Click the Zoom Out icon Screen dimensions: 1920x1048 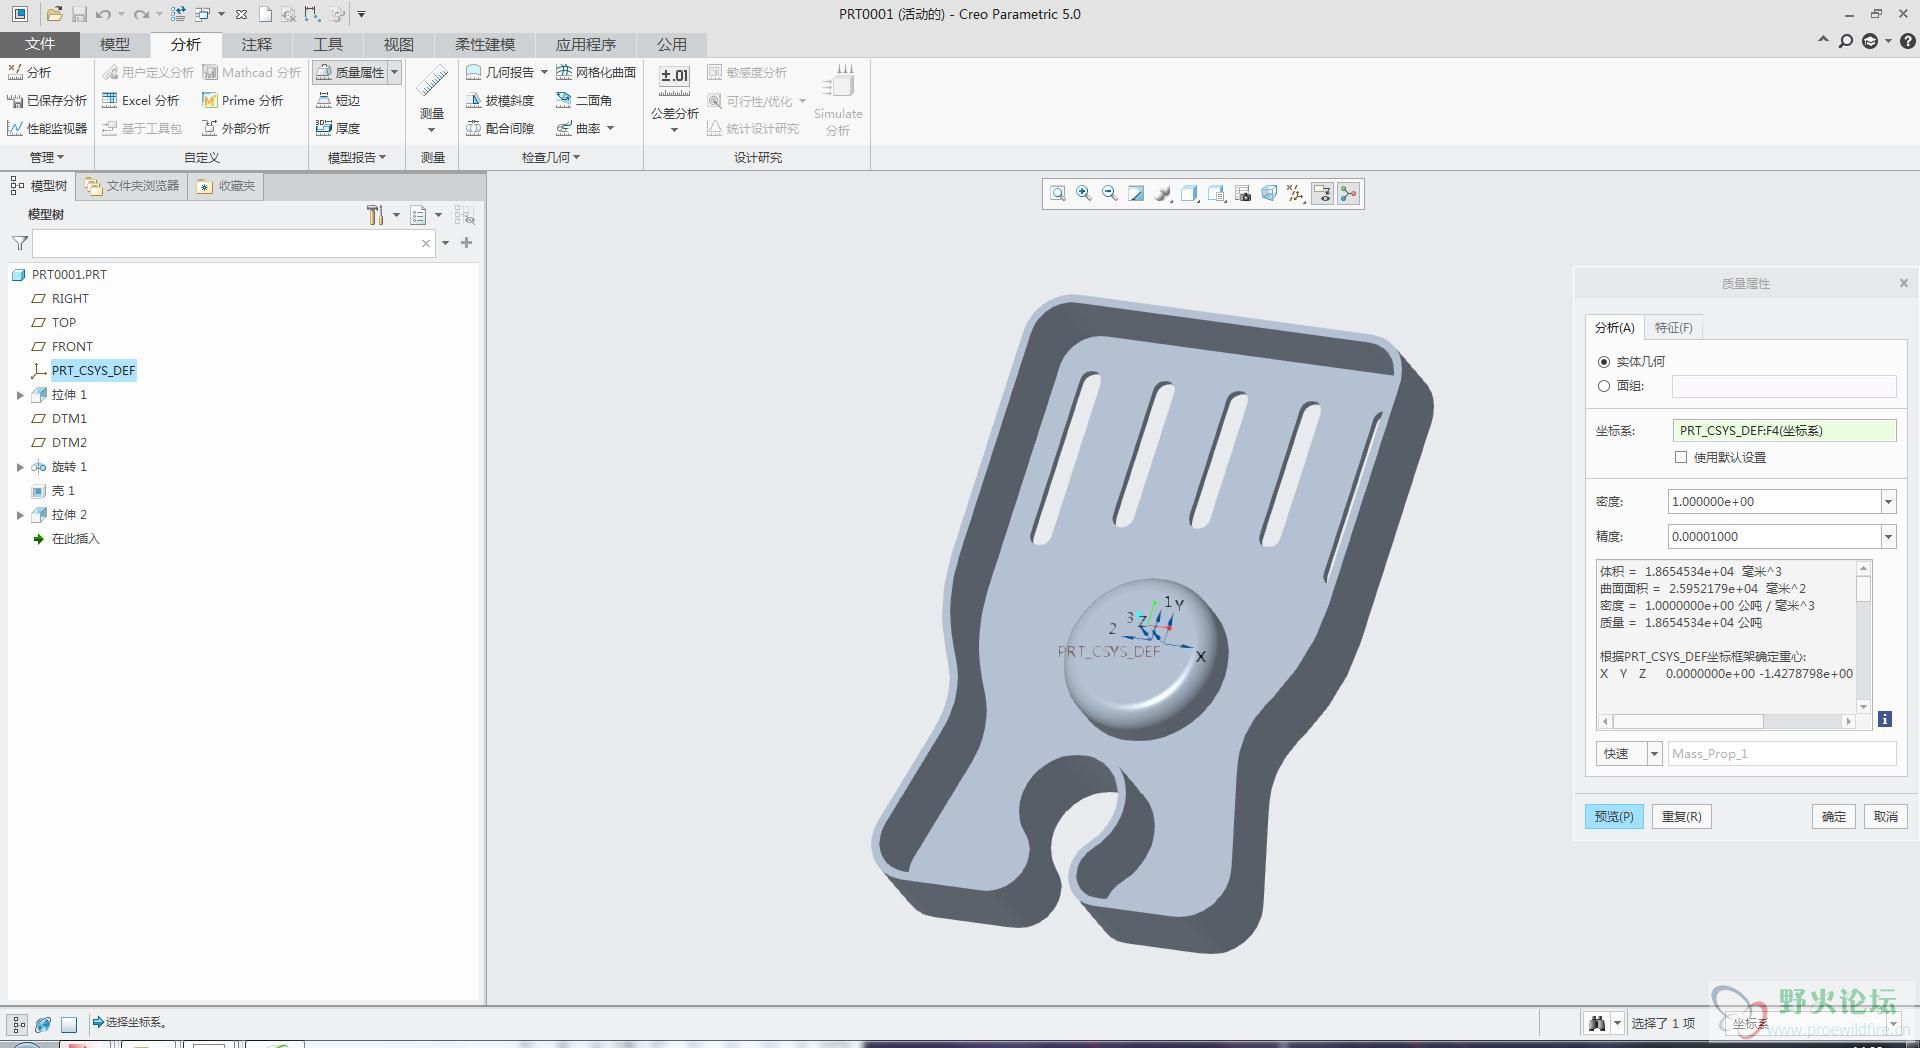(1110, 194)
